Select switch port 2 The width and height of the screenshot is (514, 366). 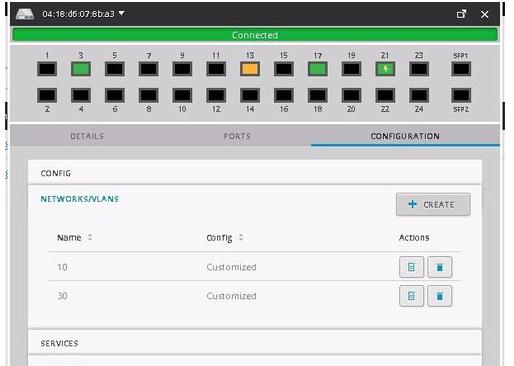(47, 95)
